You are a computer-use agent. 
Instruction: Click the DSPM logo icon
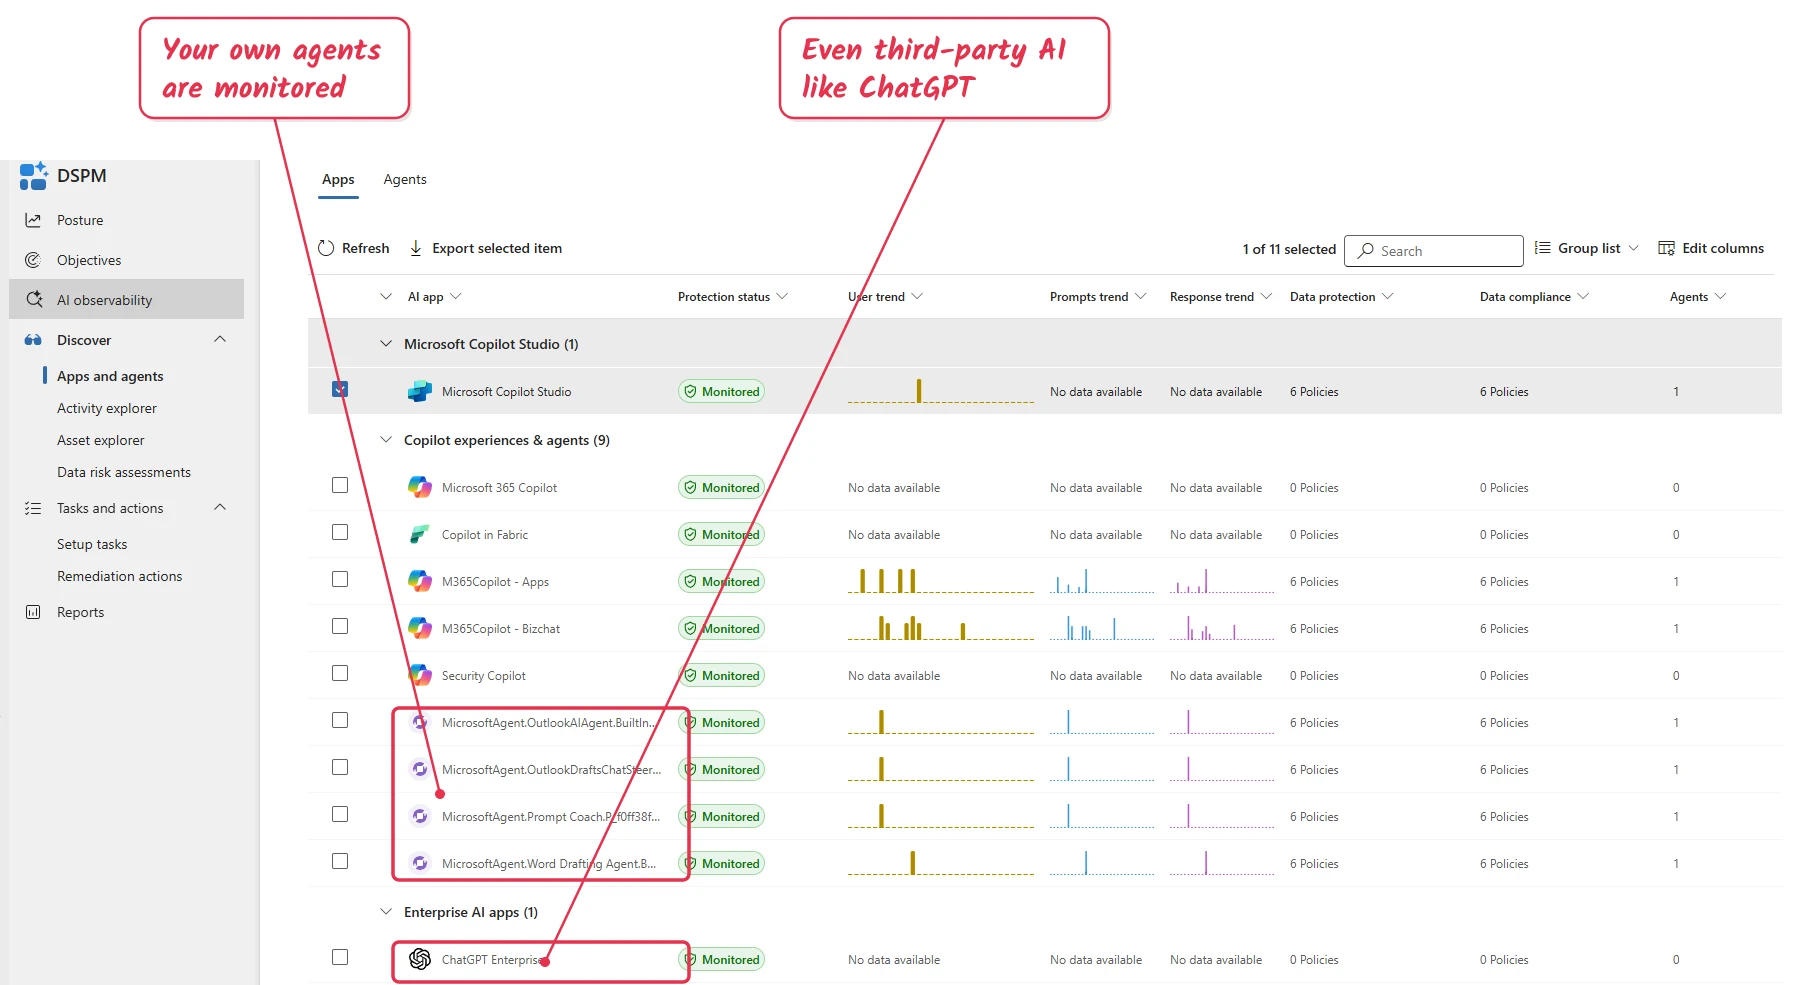pos(33,176)
